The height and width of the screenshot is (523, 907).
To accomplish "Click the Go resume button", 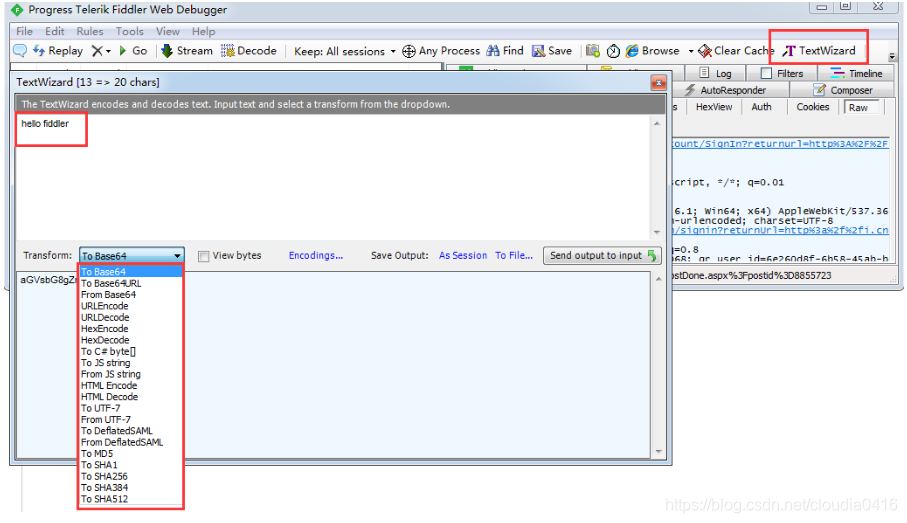I will pos(133,51).
